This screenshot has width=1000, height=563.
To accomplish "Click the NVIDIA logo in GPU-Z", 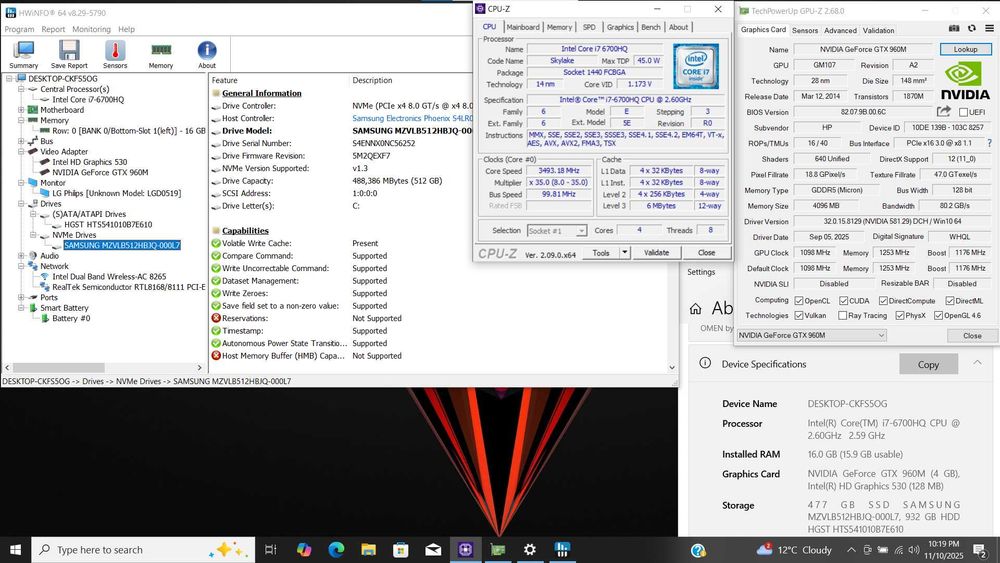I will click(965, 81).
